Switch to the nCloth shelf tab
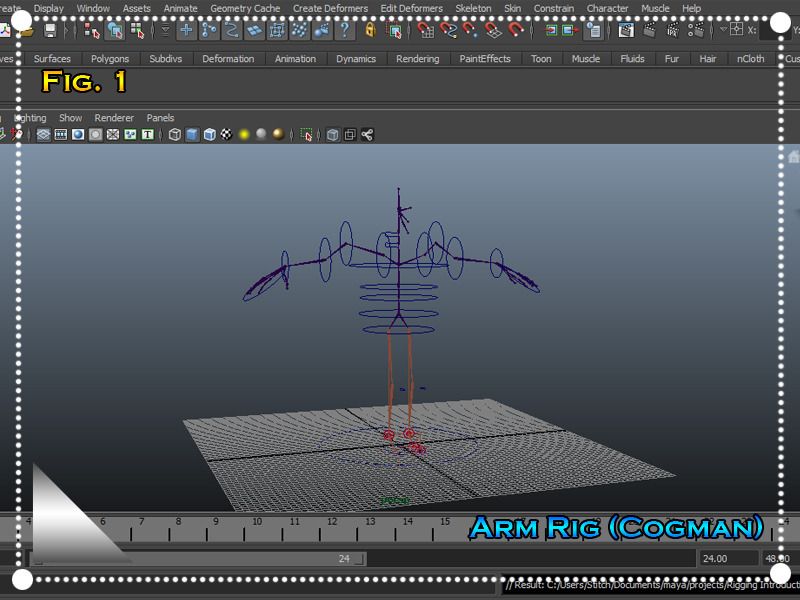 (751, 59)
